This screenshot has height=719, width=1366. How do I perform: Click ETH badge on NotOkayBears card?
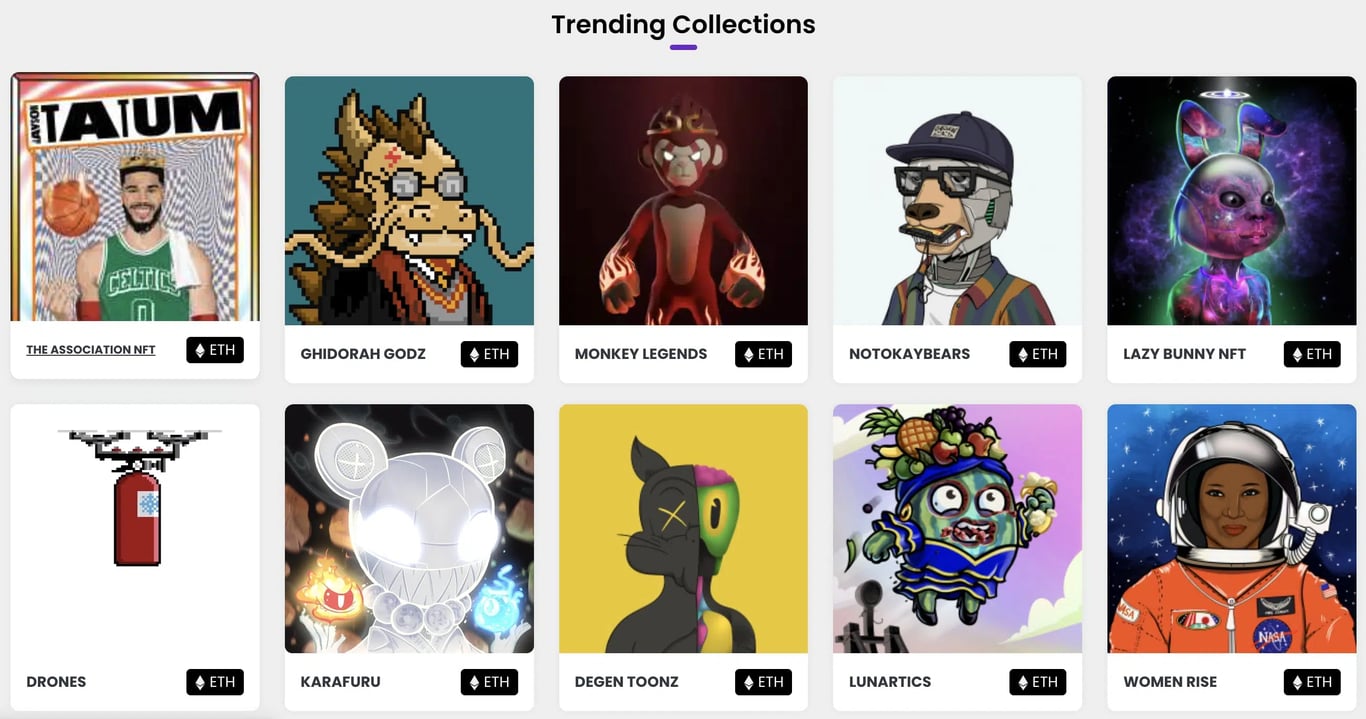pyautogui.click(x=1037, y=354)
